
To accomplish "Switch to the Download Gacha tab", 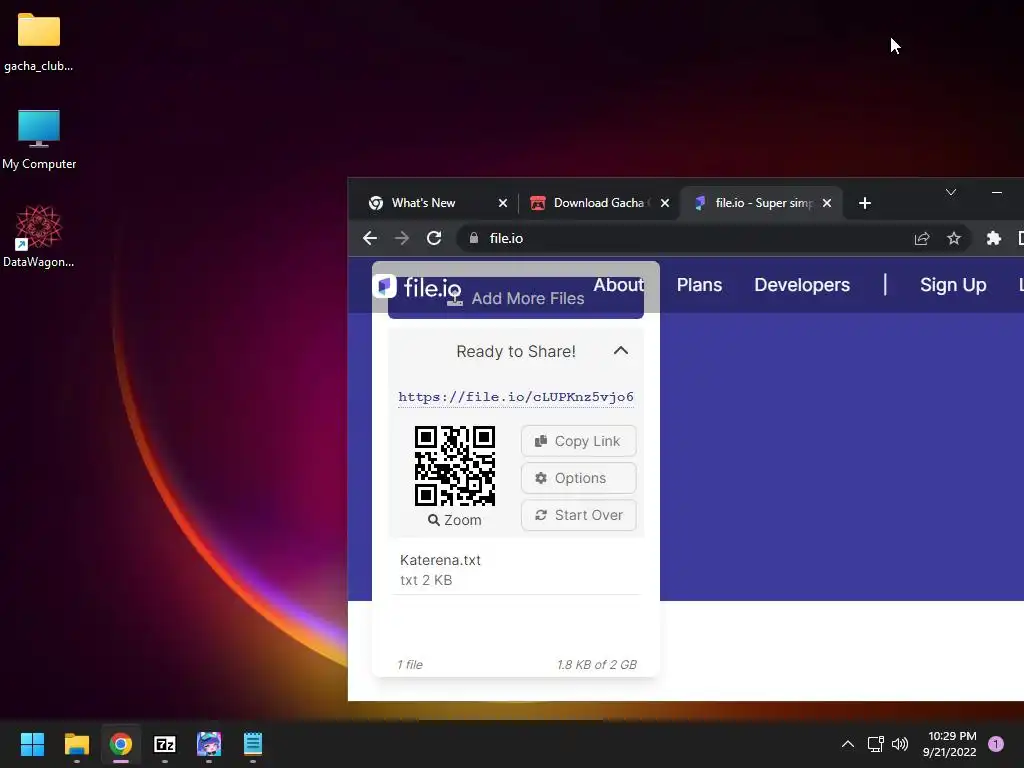I will tap(598, 203).
